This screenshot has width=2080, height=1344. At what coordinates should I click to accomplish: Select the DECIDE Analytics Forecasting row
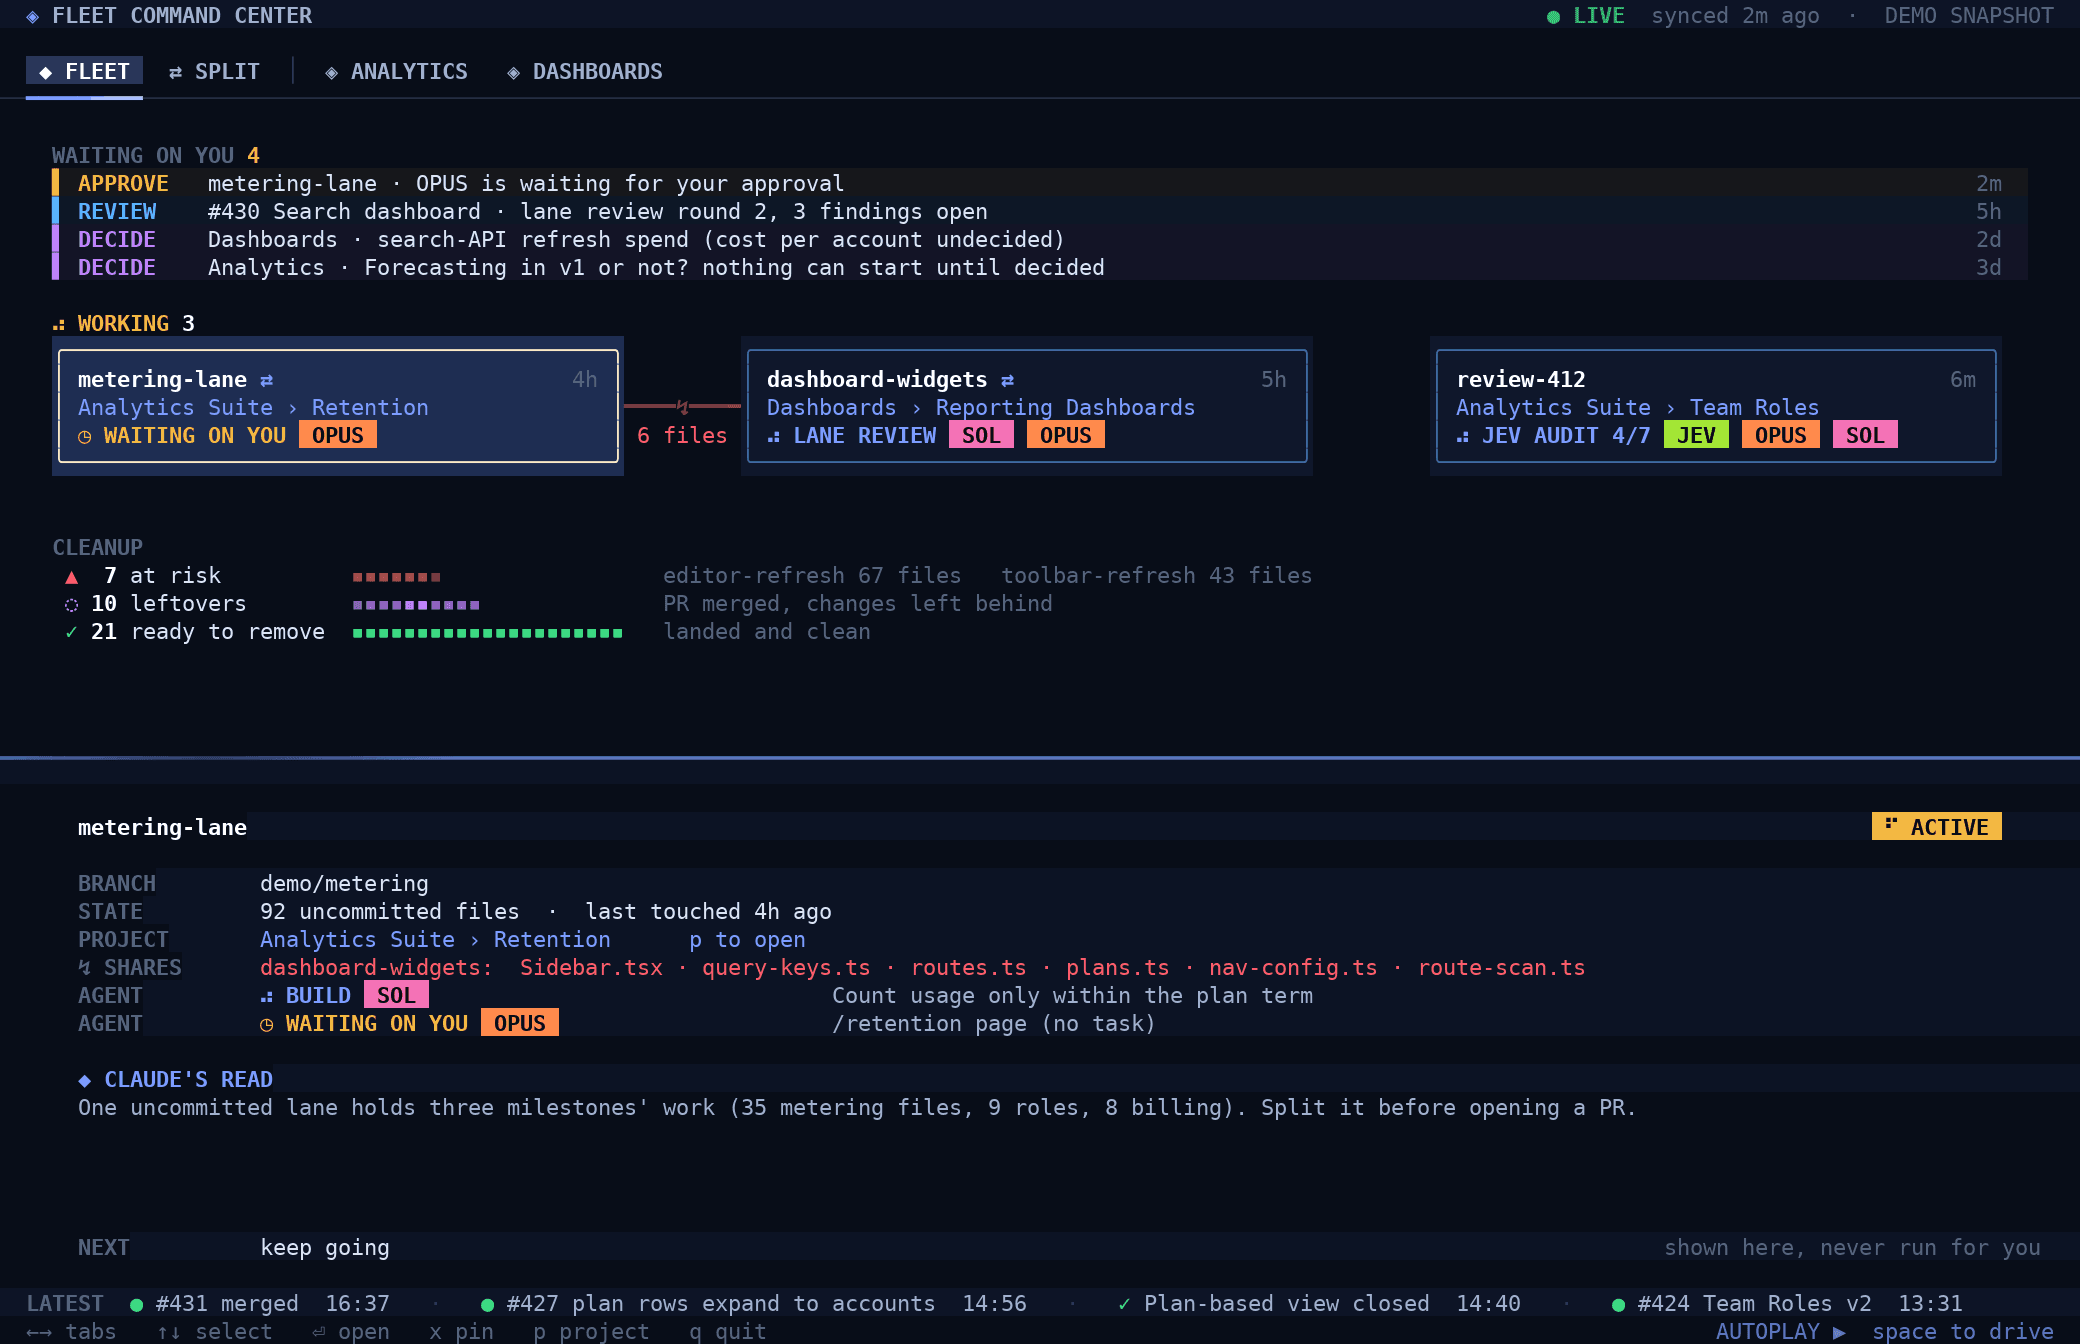1040,267
